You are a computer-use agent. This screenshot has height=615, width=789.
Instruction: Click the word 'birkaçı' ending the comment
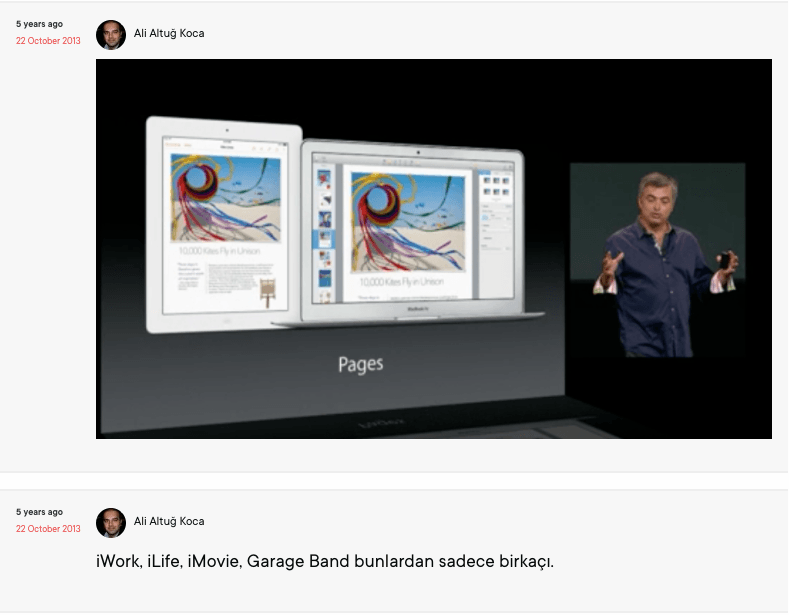(x=521, y=561)
